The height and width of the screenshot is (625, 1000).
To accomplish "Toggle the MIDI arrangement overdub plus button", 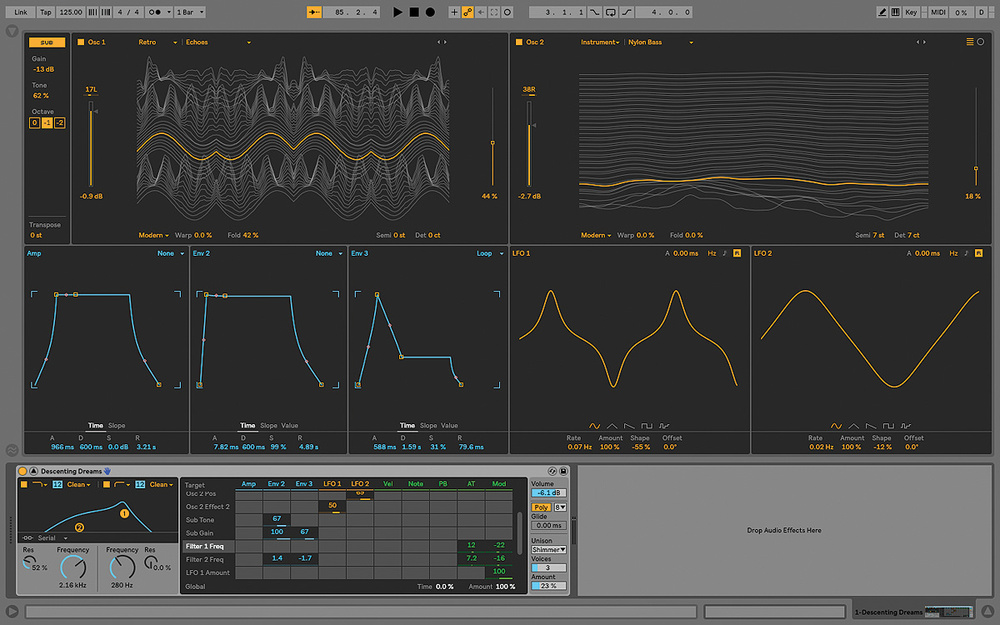I will point(454,12).
